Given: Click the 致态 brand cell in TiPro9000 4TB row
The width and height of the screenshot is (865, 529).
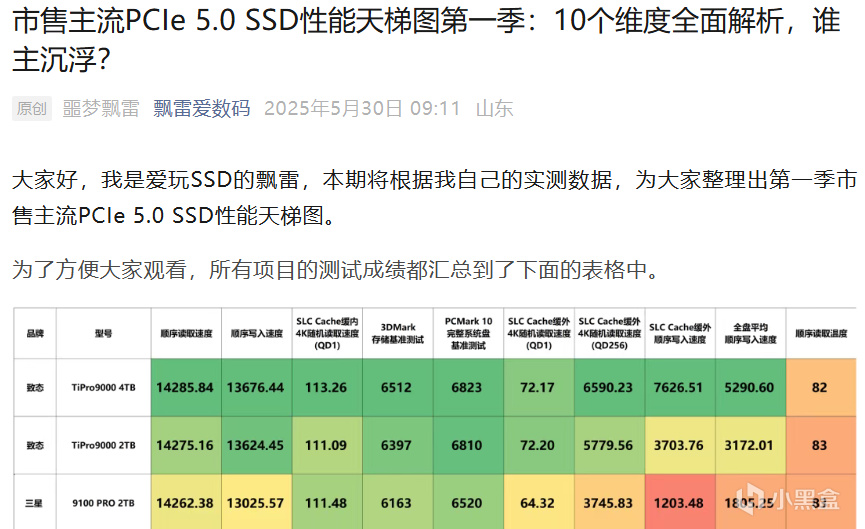Looking at the screenshot, I should (x=35, y=387).
